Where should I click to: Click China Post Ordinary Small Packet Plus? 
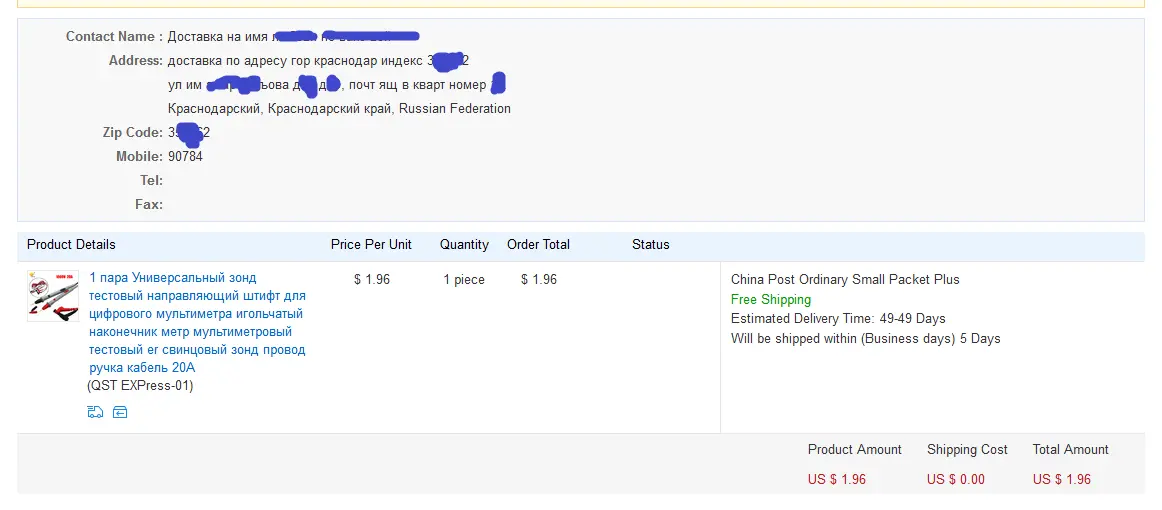[x=845, y=279]
